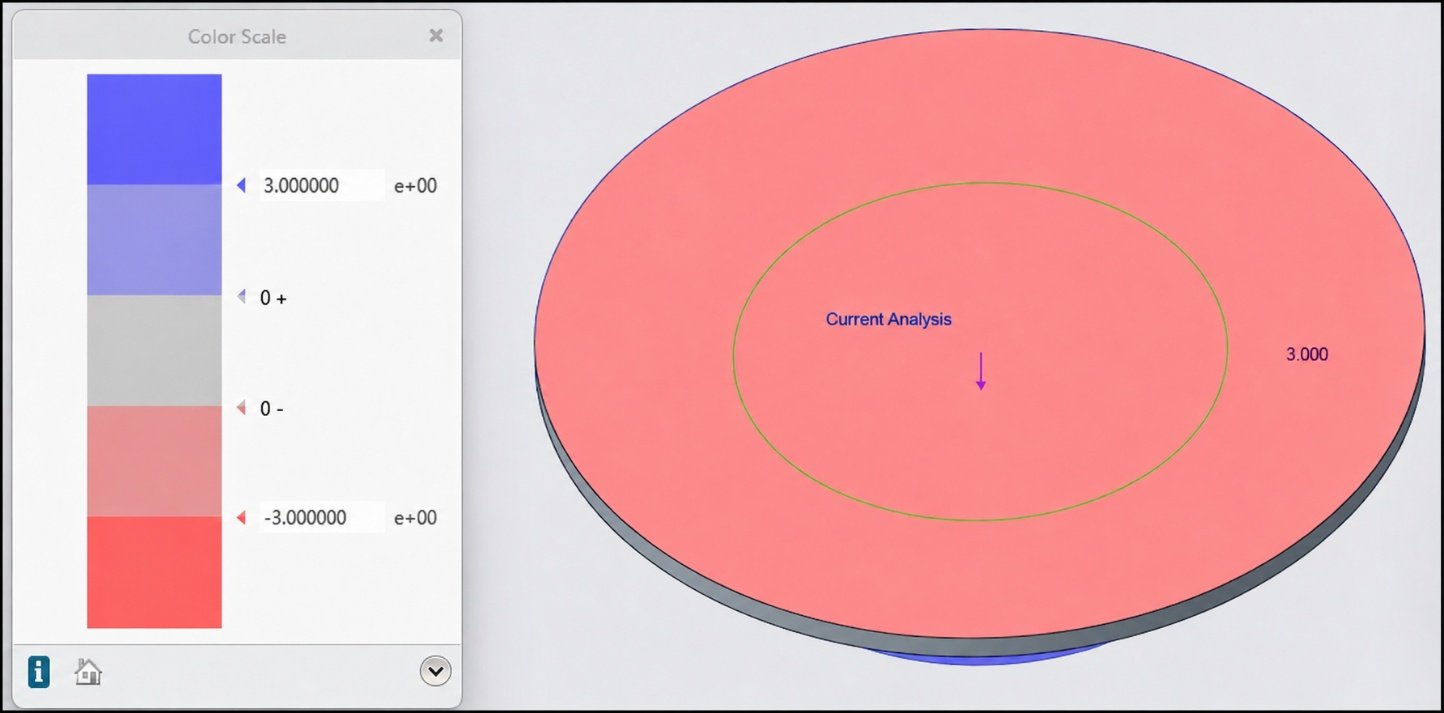Close the Color Scale panel
1444x713 pixels.
[x=436, y=36]
